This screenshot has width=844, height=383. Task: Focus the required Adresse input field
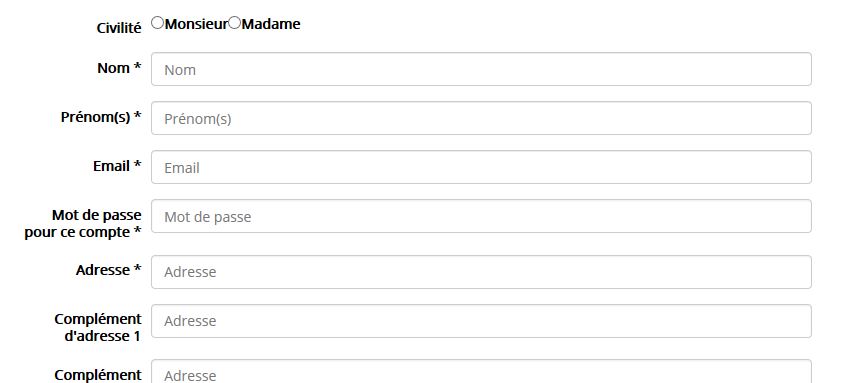(x=481, y=272)
